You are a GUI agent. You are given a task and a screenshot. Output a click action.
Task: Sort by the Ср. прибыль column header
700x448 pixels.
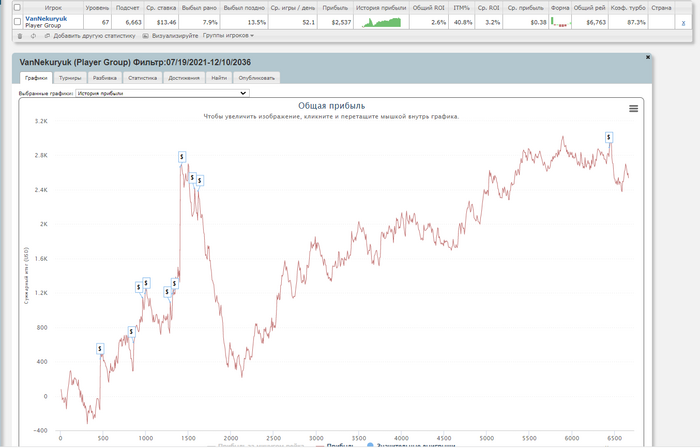[x=526, y=8]
